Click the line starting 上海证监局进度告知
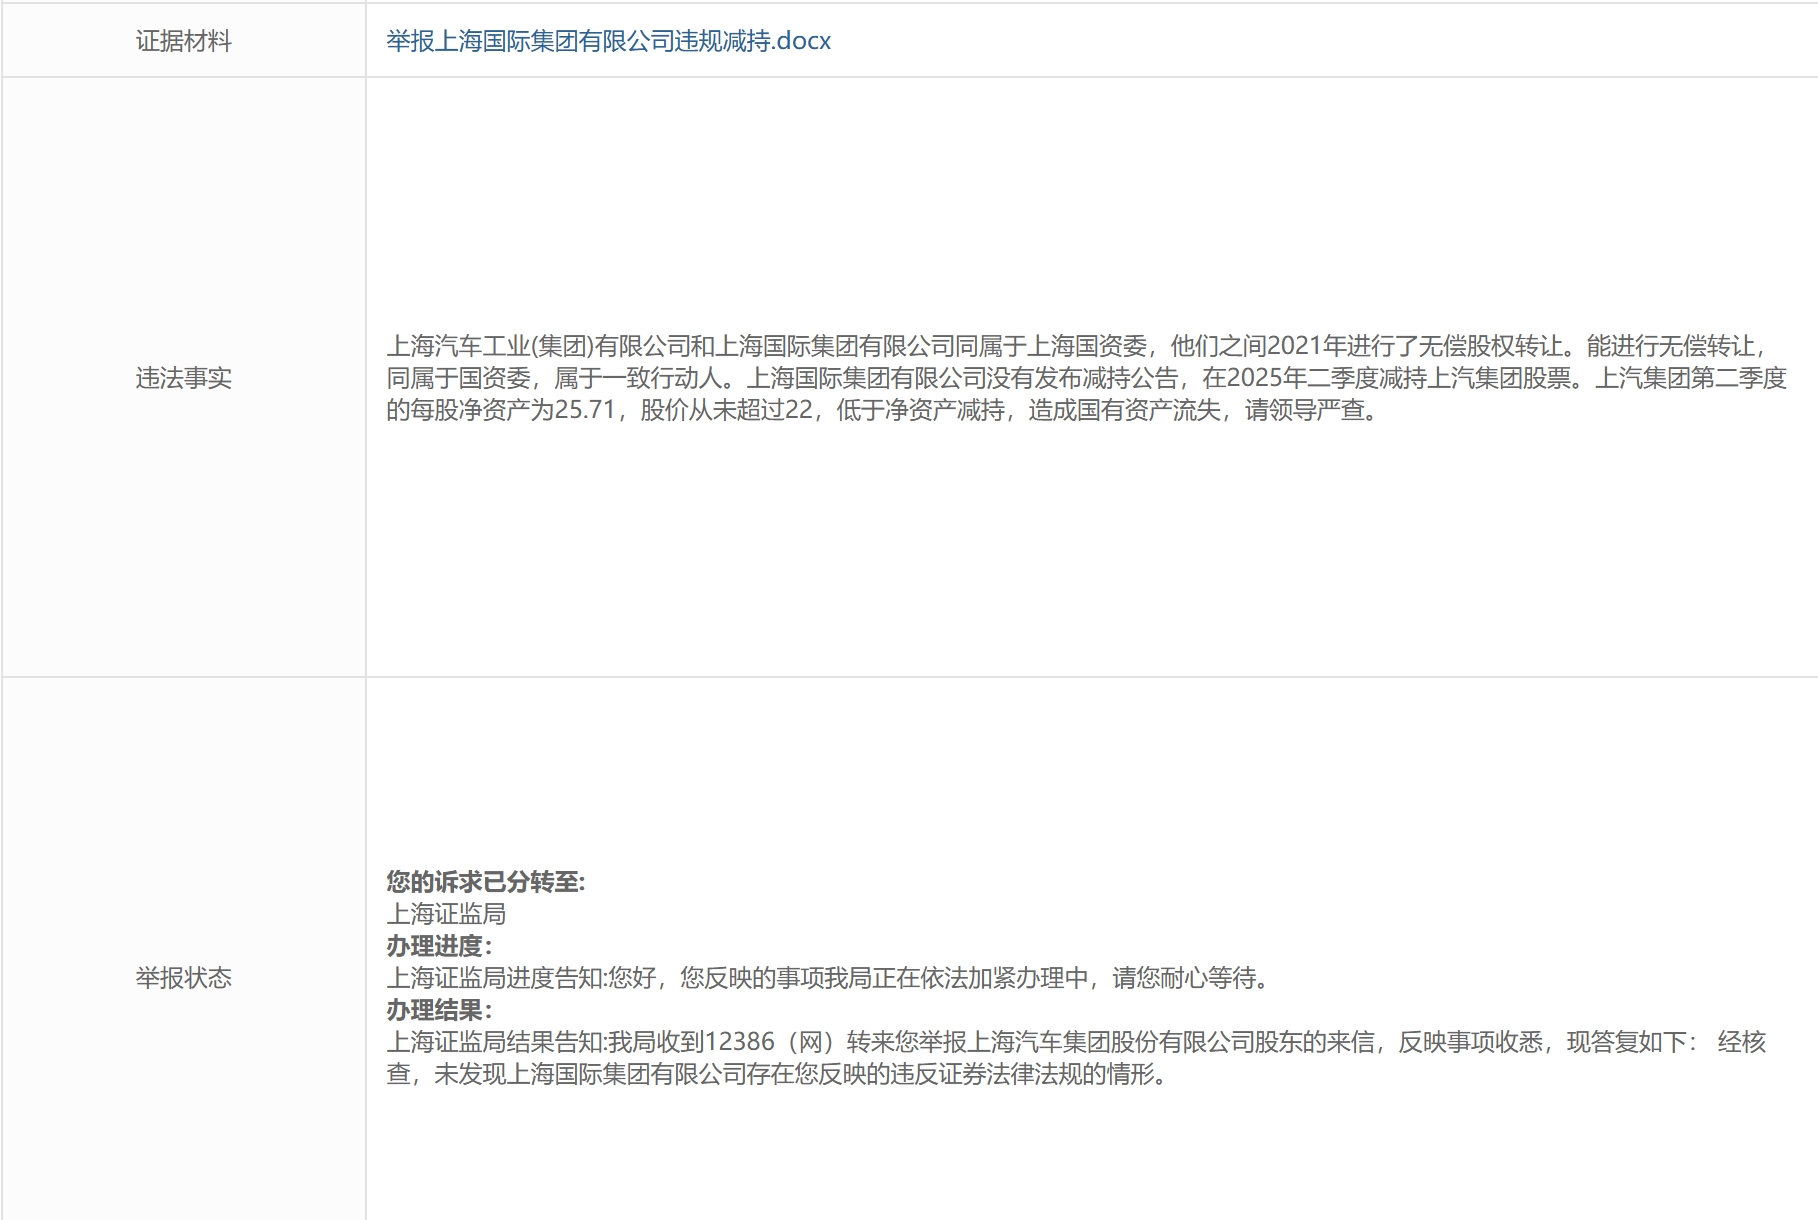 point(829,978)
